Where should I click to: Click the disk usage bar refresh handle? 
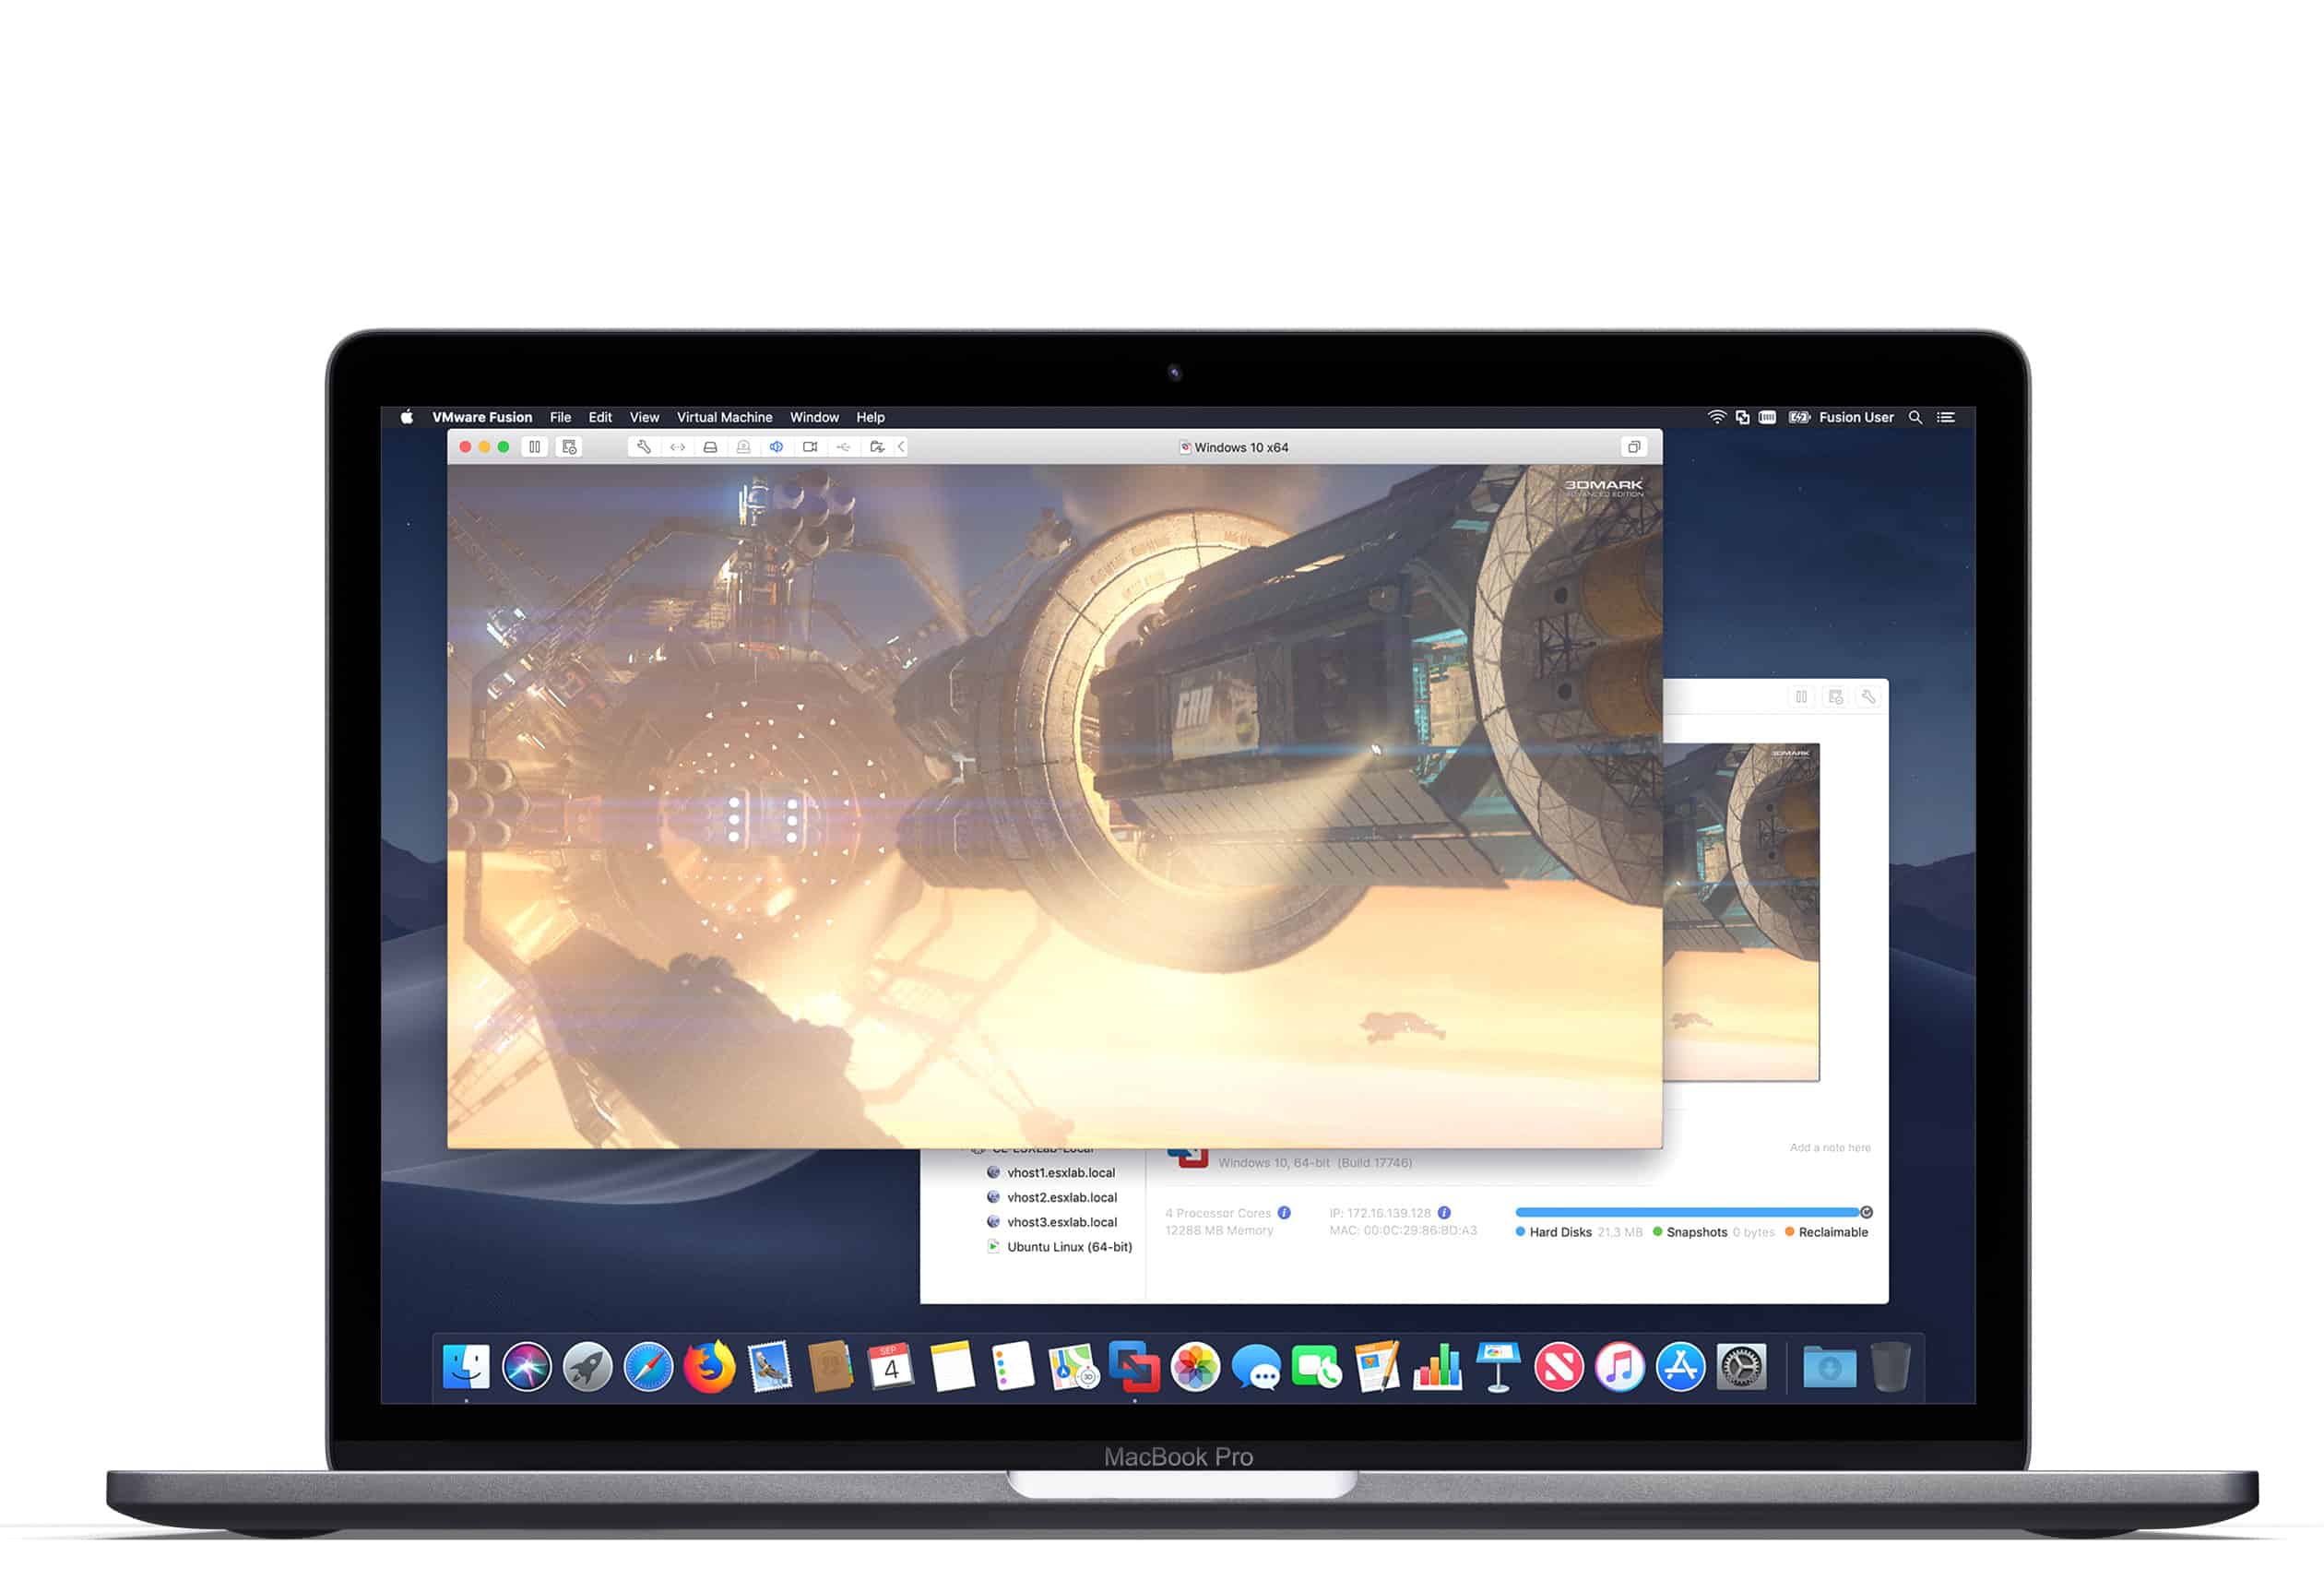click(x=1866, y=1212)
